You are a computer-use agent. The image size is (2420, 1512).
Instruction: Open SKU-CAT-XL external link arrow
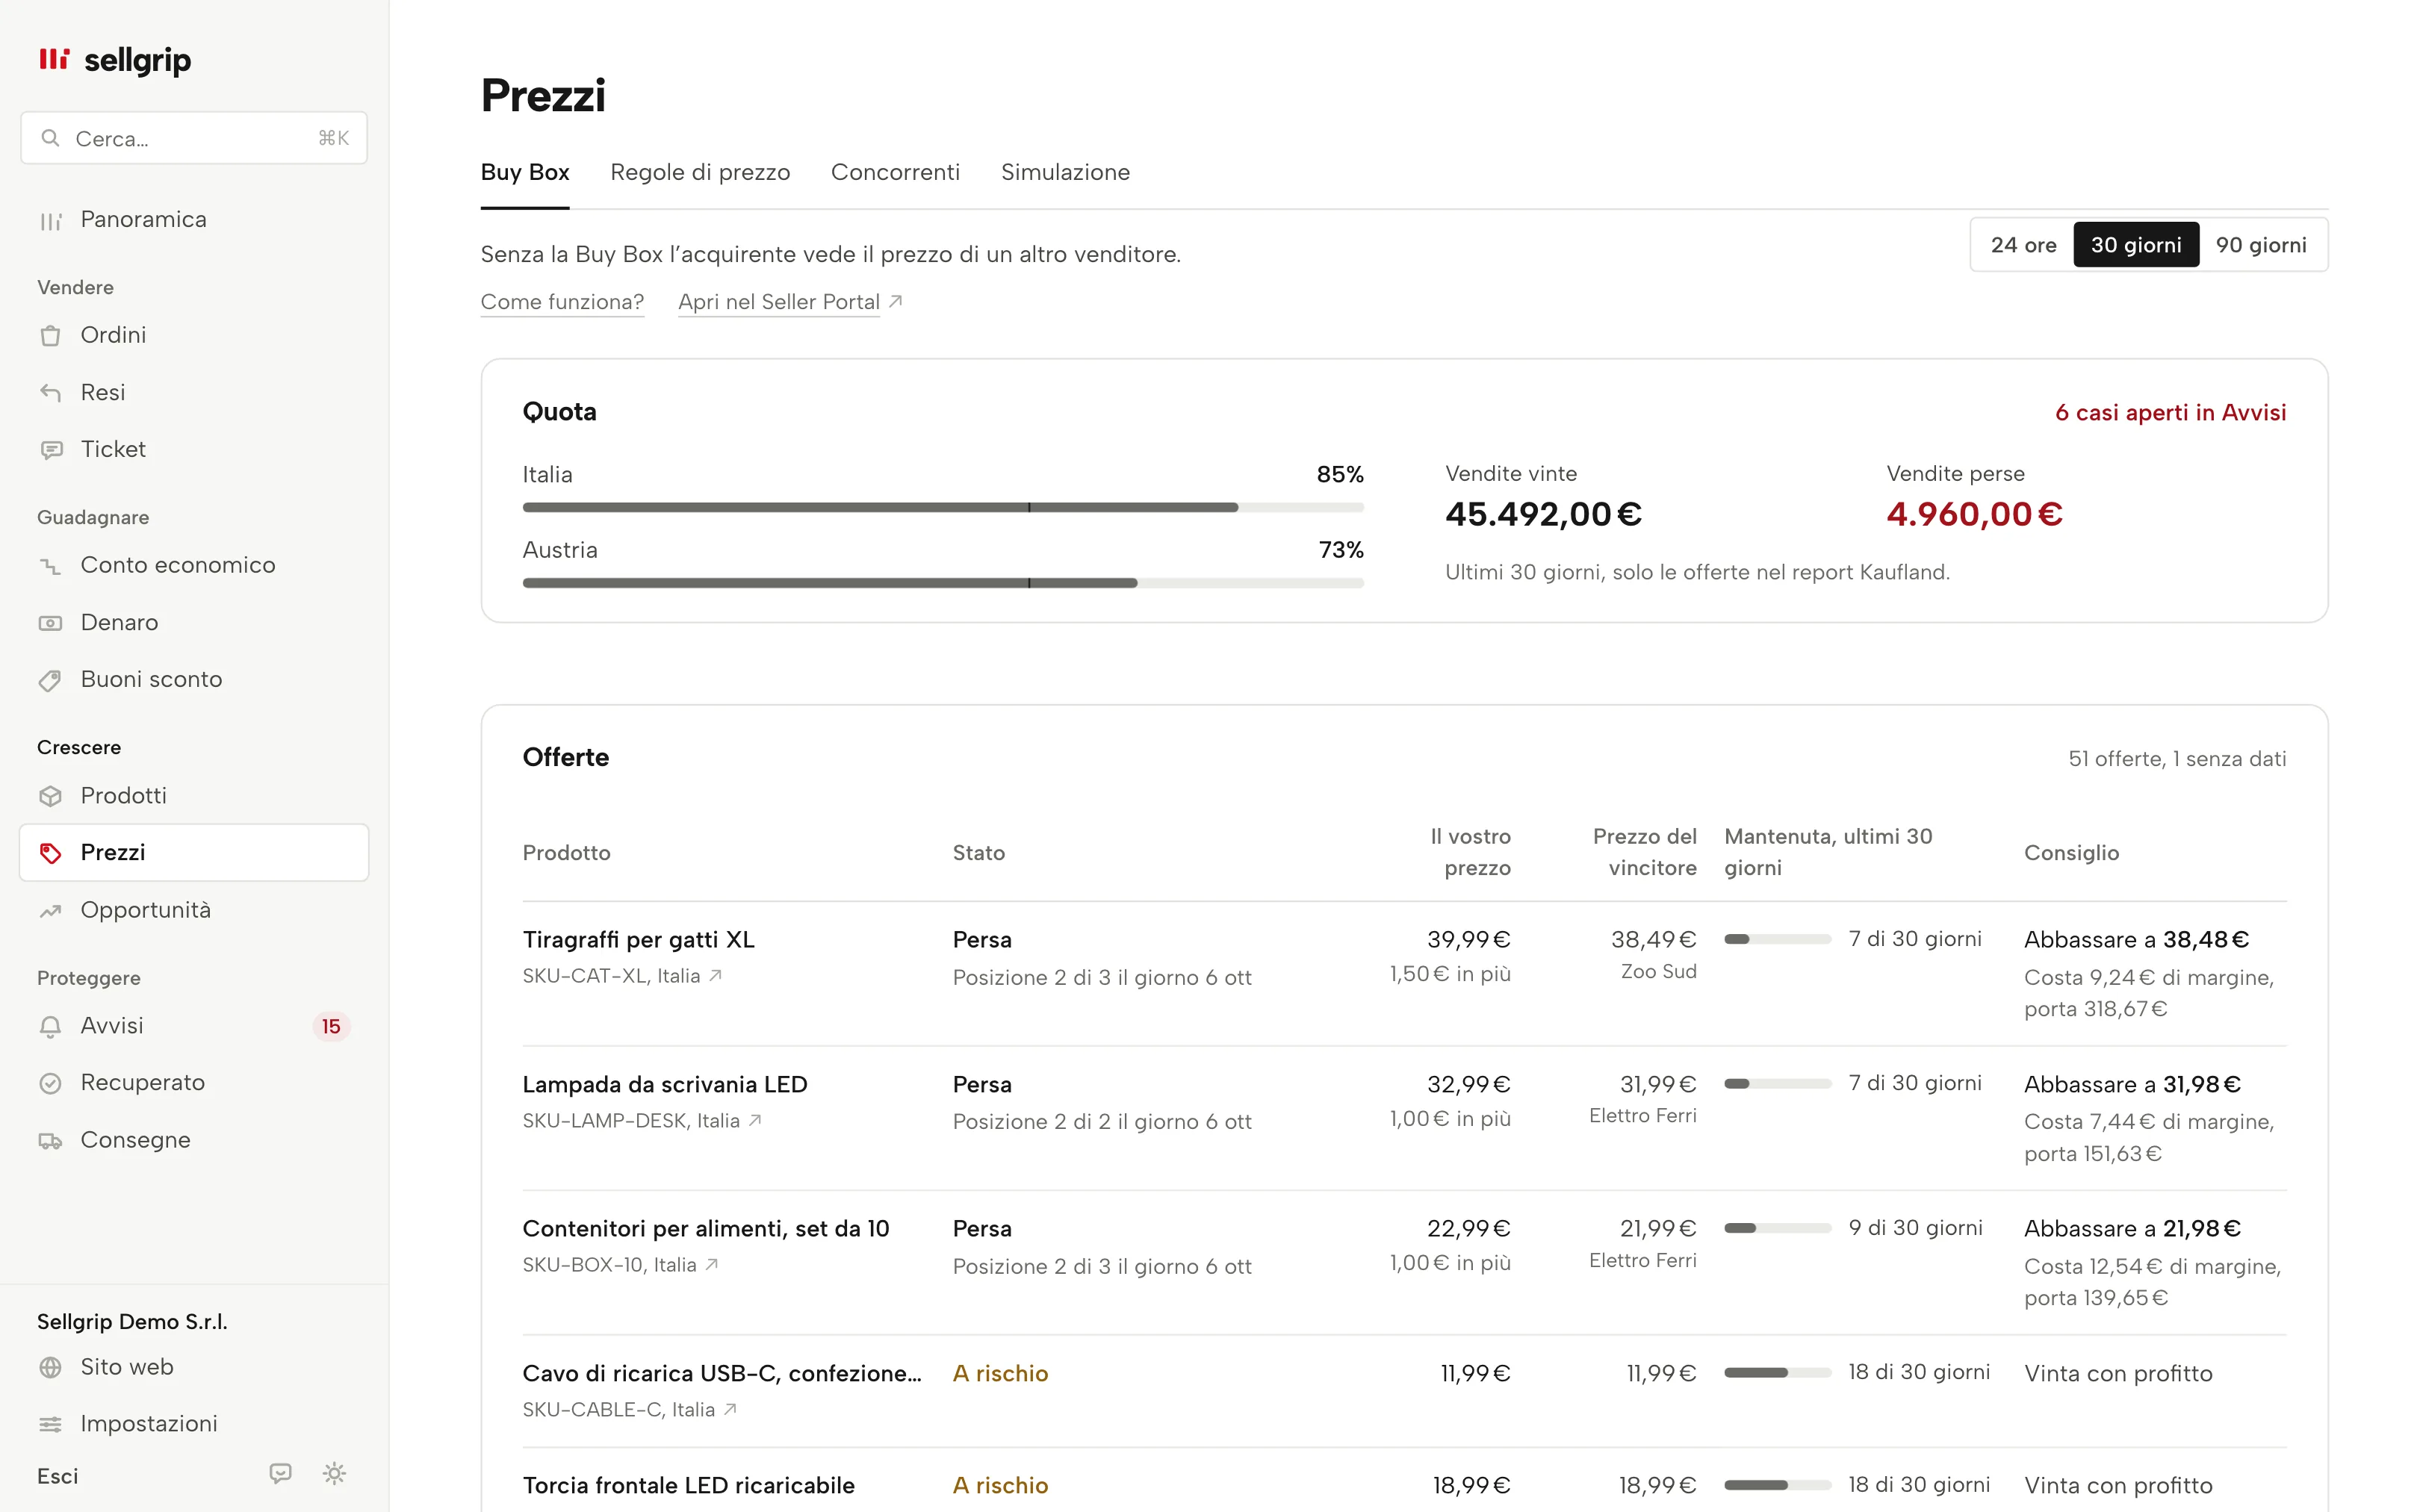click(716, 975)
